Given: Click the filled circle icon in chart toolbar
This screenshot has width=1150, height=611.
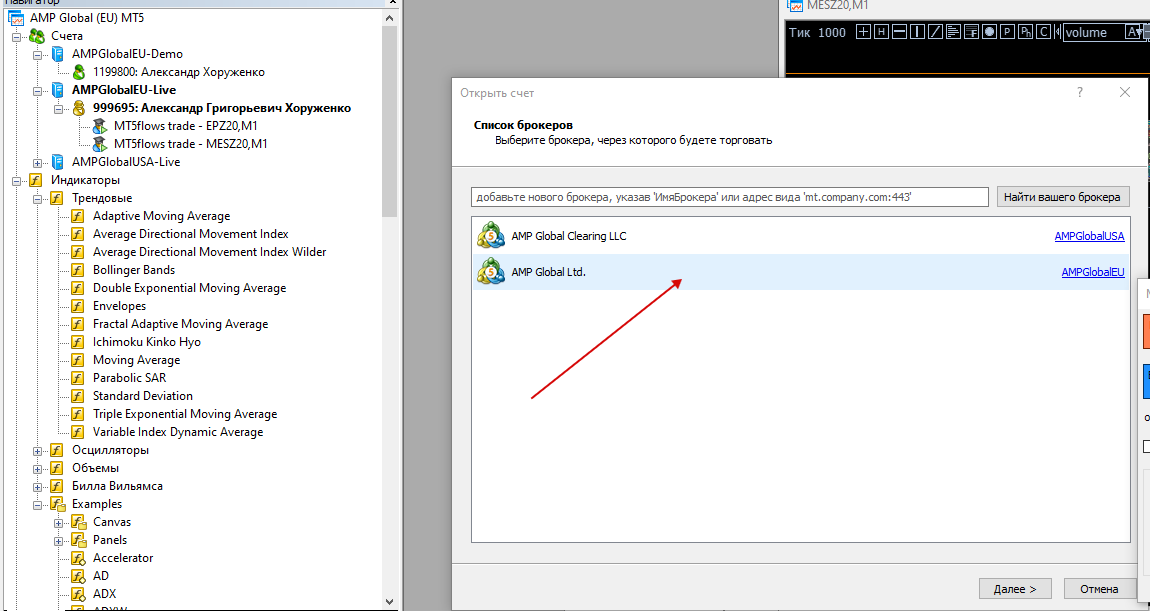Looking at the screenshot, I should [x=989, y=32].
